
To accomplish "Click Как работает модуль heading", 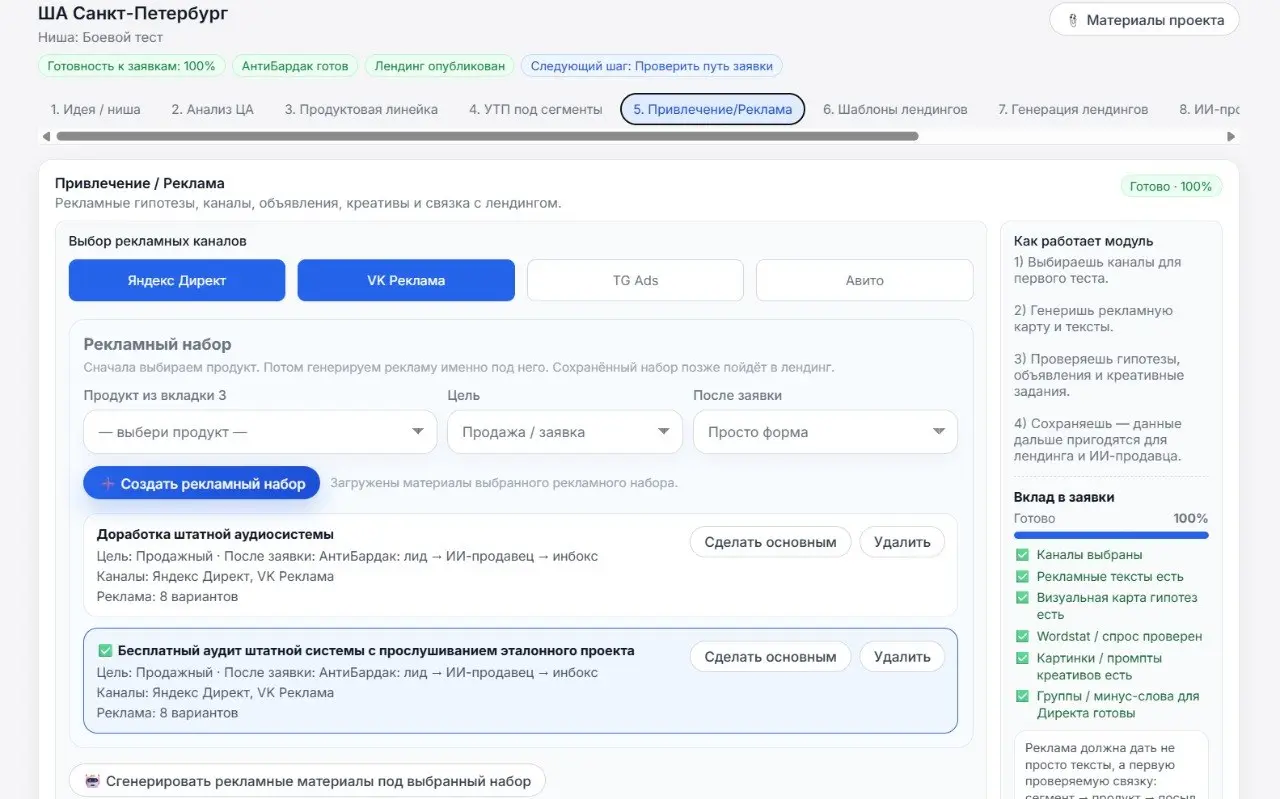I will click(1083, 241).
